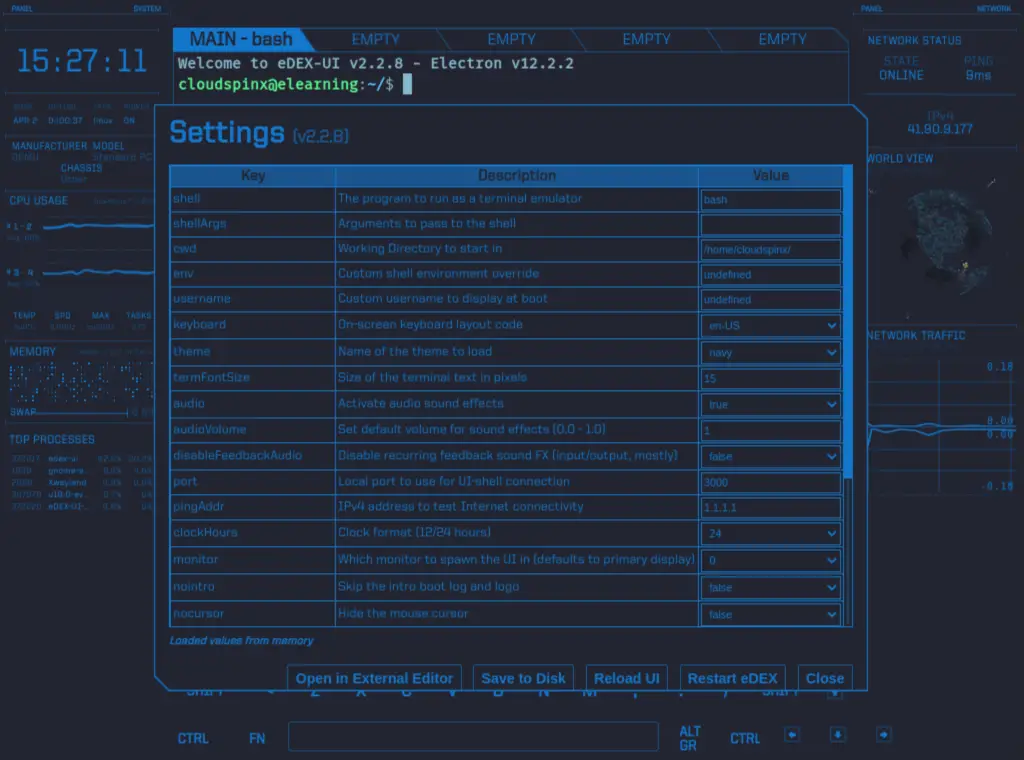Open the clockHours format dropdown
Screen dimensions: 1024x760
click(x=769, y=533)
